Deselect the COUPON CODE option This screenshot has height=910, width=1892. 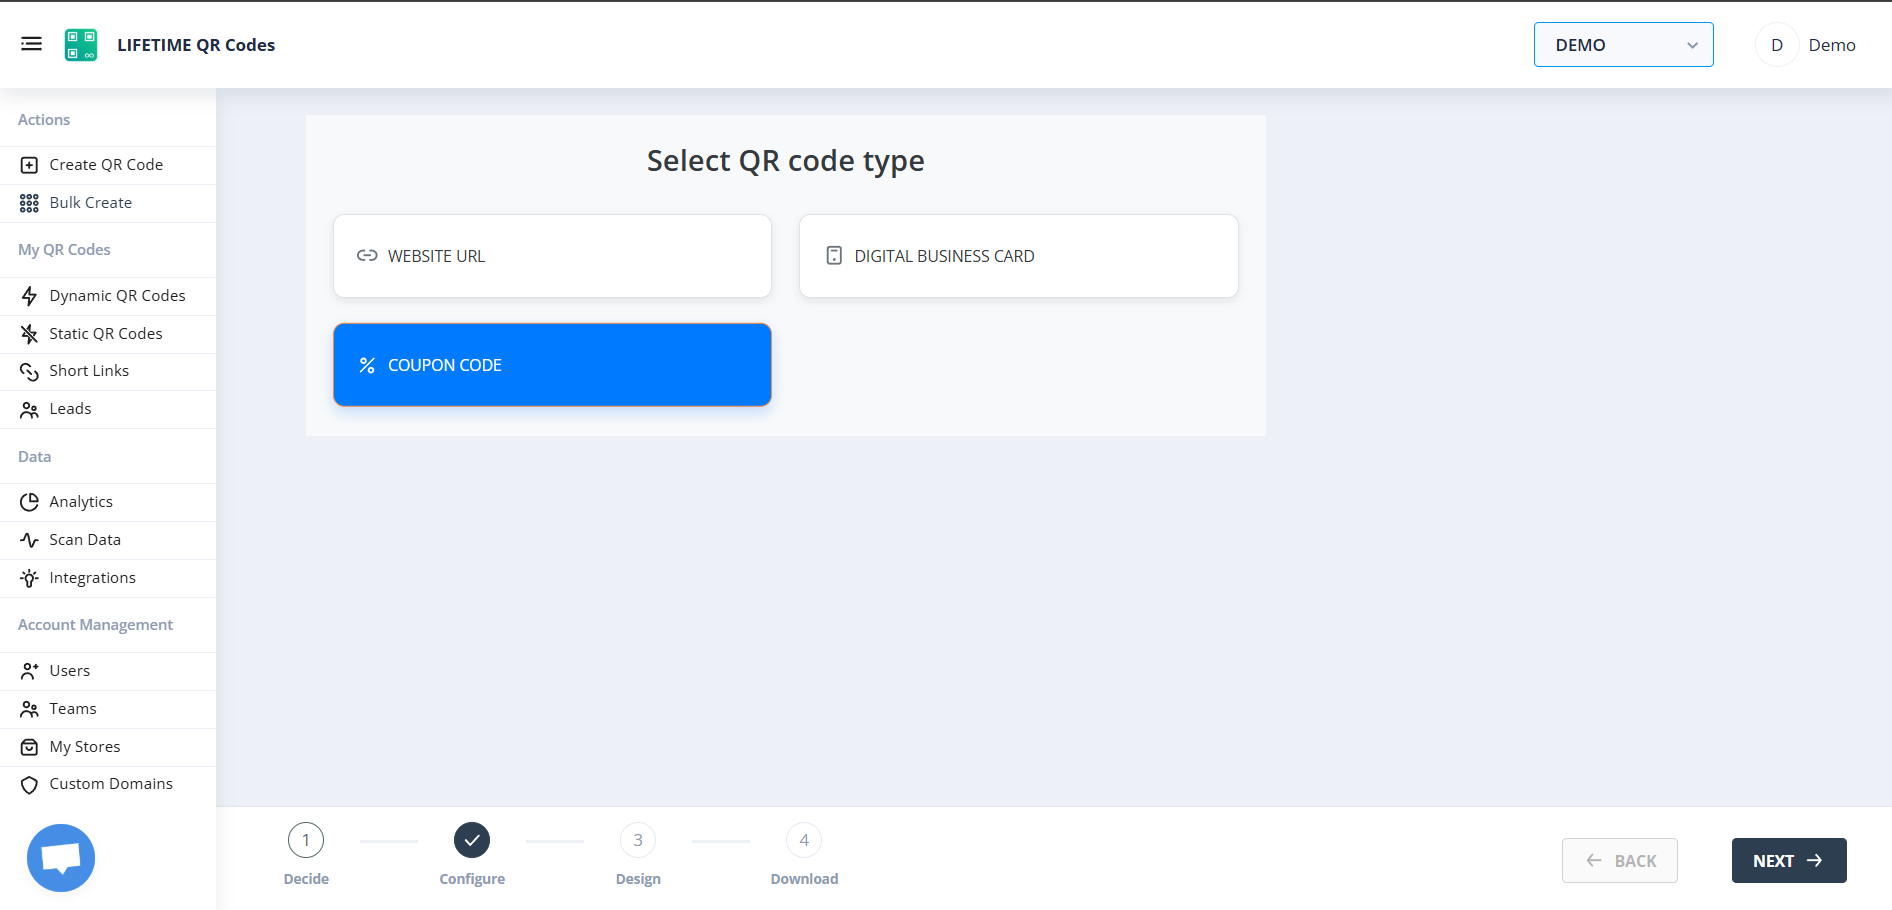tap(551, 364)
